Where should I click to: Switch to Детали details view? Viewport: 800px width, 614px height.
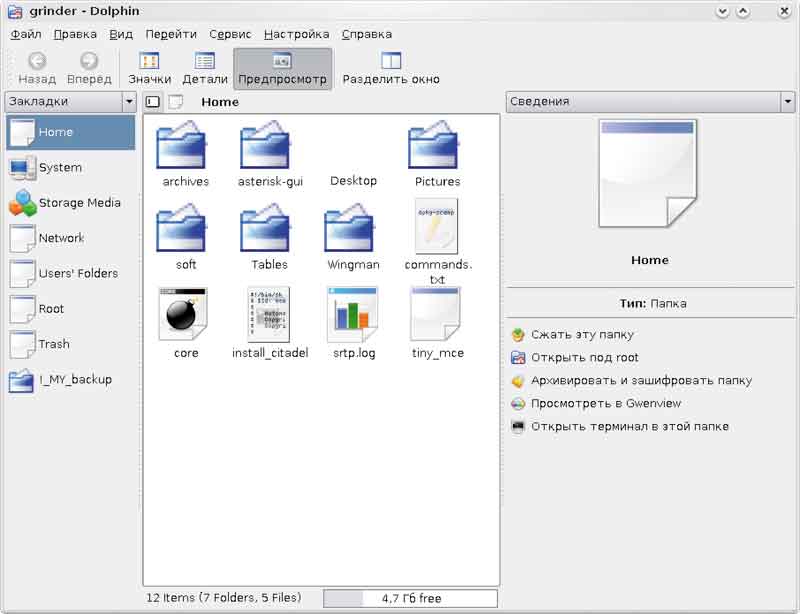point(205,68)
